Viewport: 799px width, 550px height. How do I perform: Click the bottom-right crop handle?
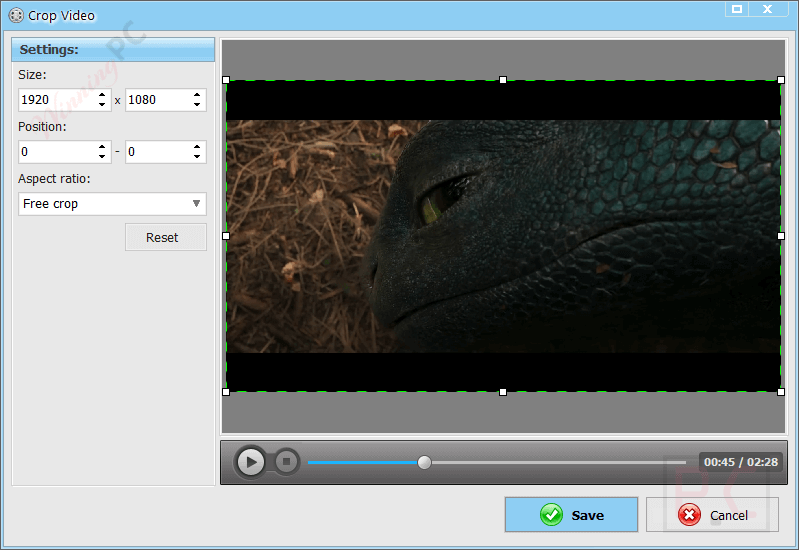pos(781,392)
